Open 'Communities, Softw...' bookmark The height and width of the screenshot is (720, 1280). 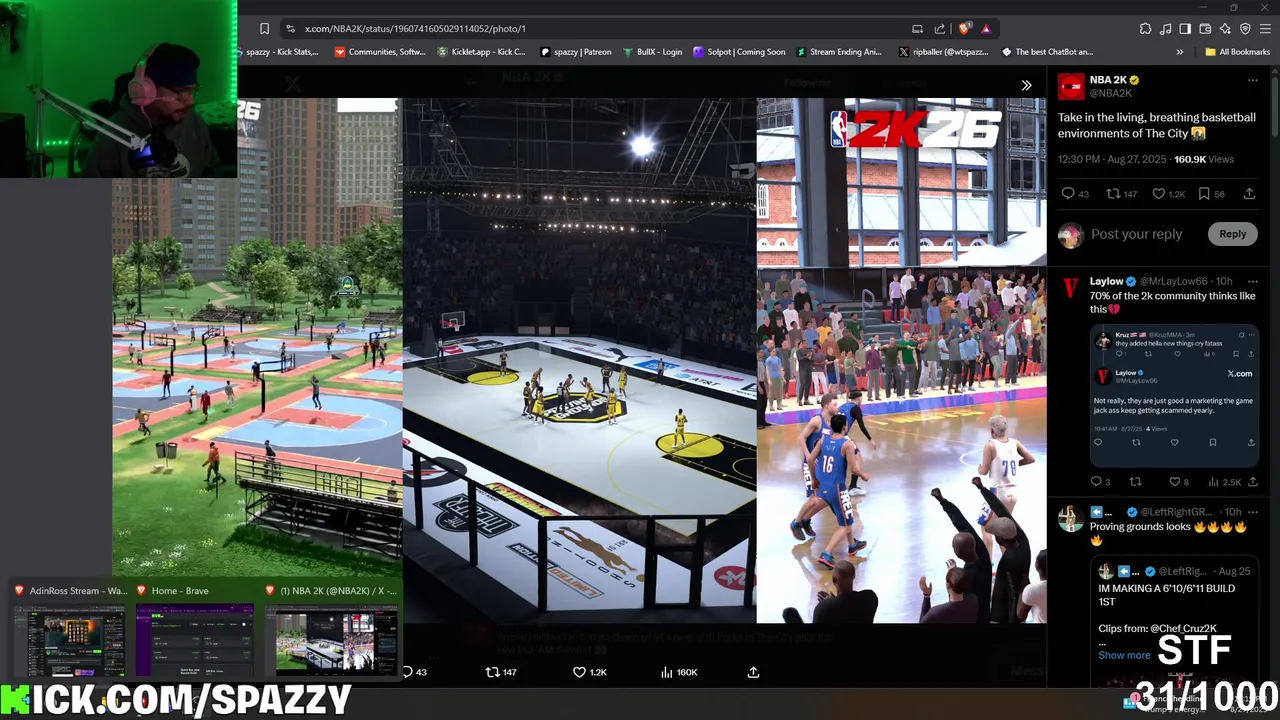click(x=380, y=52)
